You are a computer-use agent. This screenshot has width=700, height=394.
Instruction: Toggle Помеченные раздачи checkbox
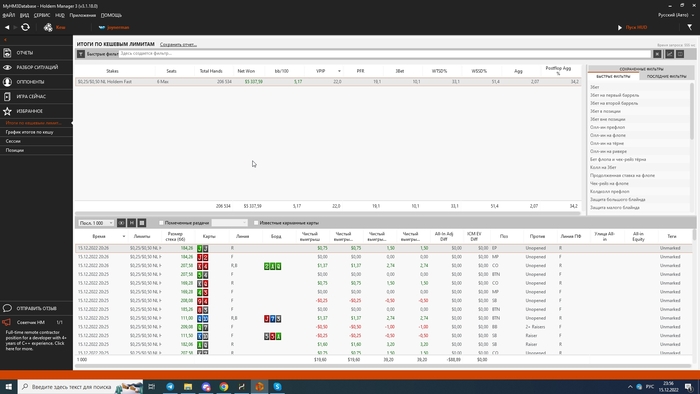[162, 223]
